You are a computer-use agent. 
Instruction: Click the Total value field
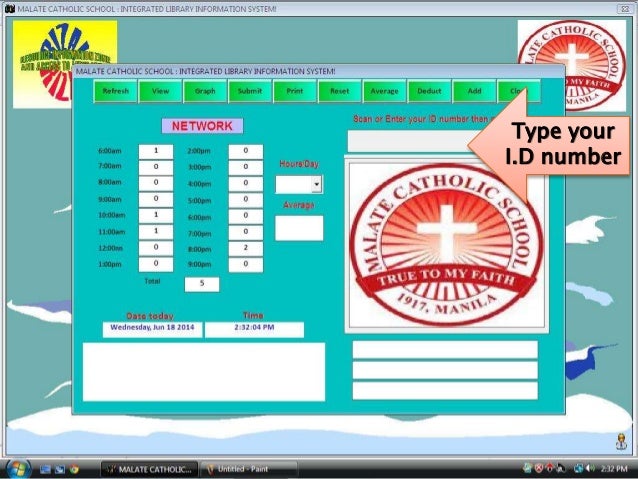[202, 284]
